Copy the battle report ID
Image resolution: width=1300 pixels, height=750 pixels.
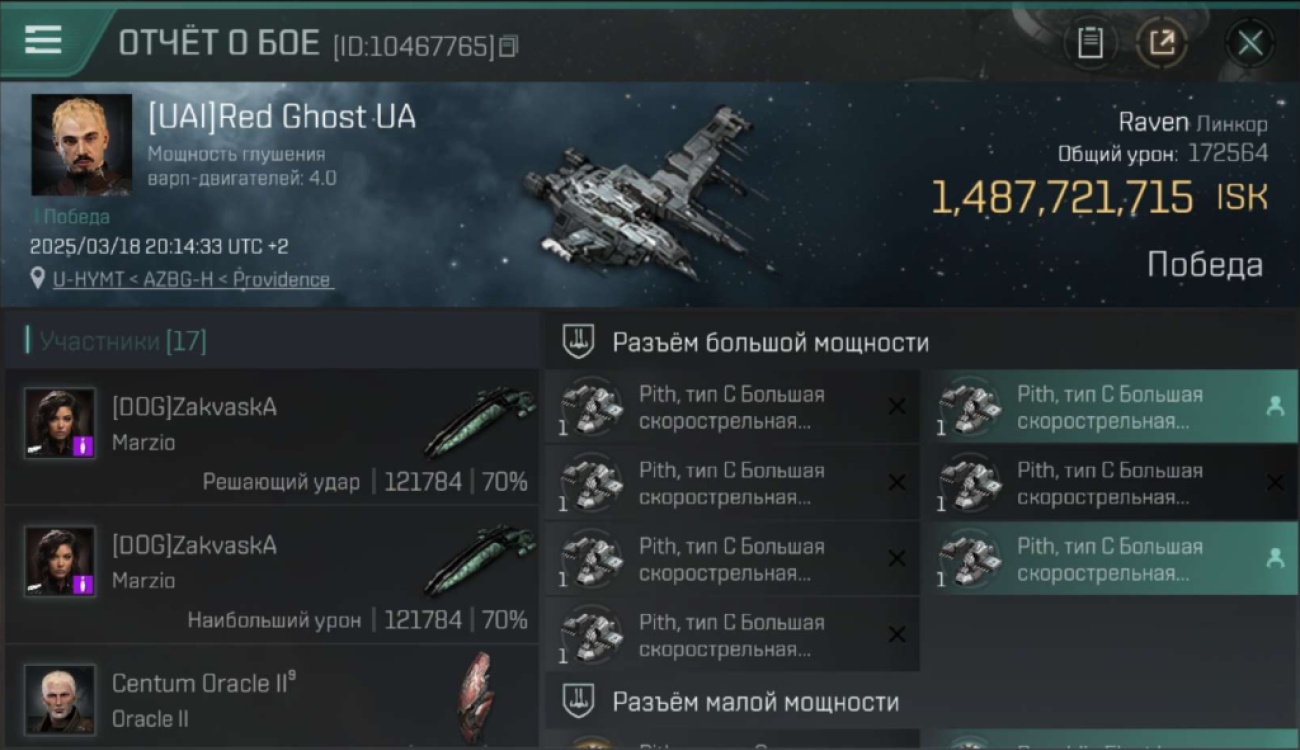[x=509, y=46]
